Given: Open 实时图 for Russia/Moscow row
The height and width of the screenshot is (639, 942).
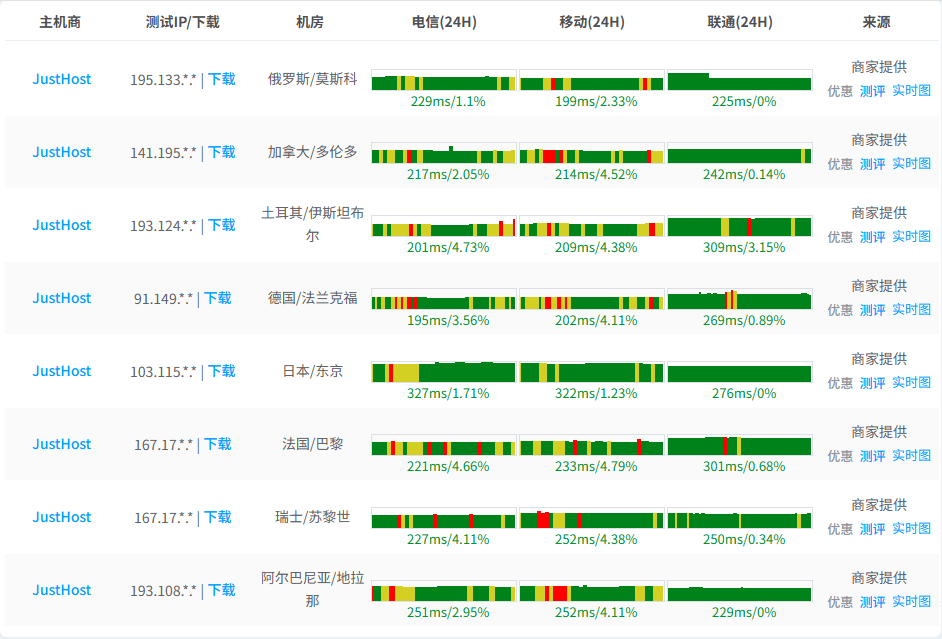Looking at the screenshot, I should click(911, 91).
